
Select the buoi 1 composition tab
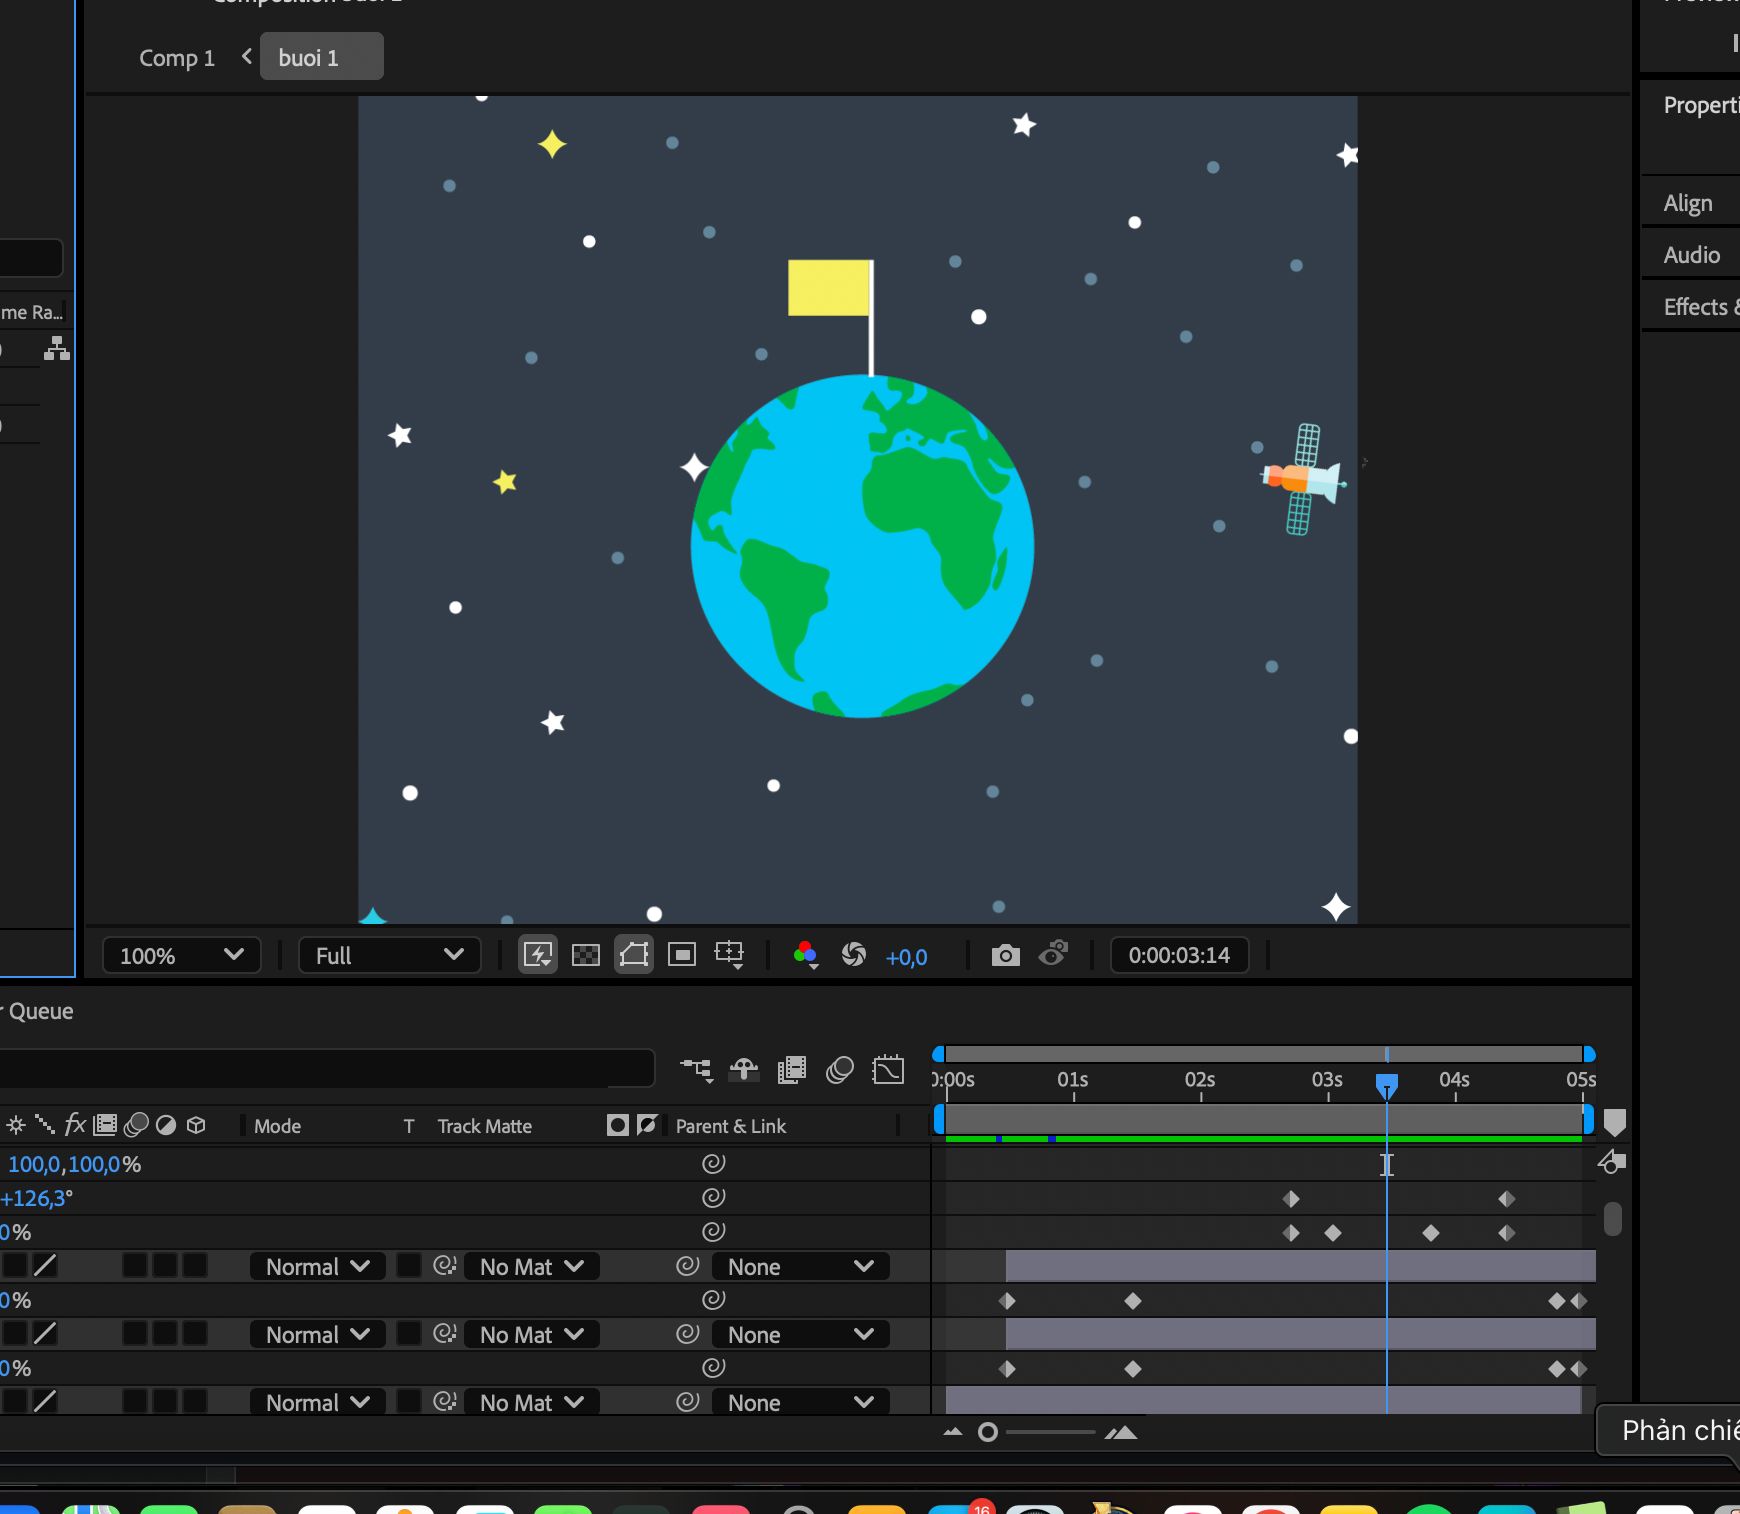321,57
